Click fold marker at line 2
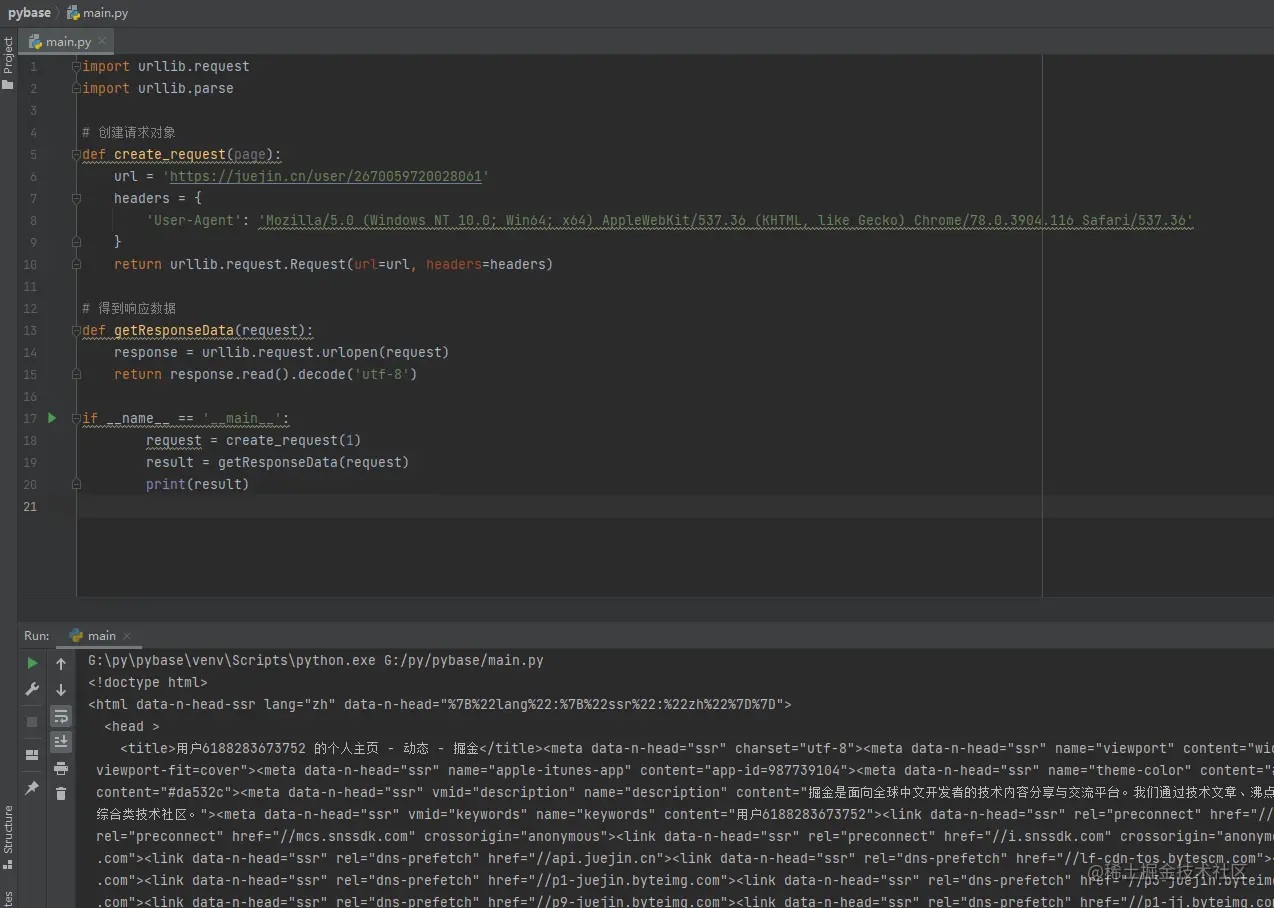Screen dimensions: 1274x908 click(x=76, y=88)
